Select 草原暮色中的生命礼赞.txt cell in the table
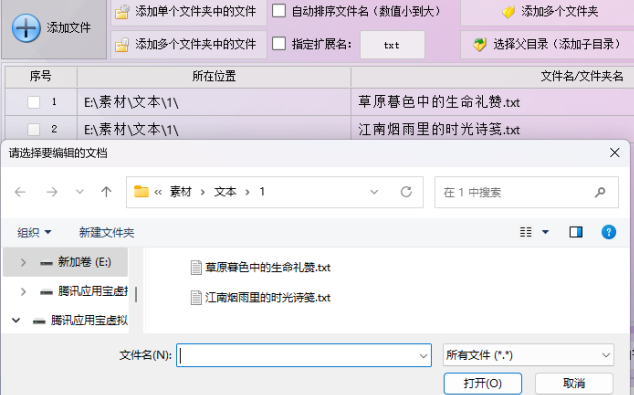Screen dimensions: 634x395 [x=492, y=102]
